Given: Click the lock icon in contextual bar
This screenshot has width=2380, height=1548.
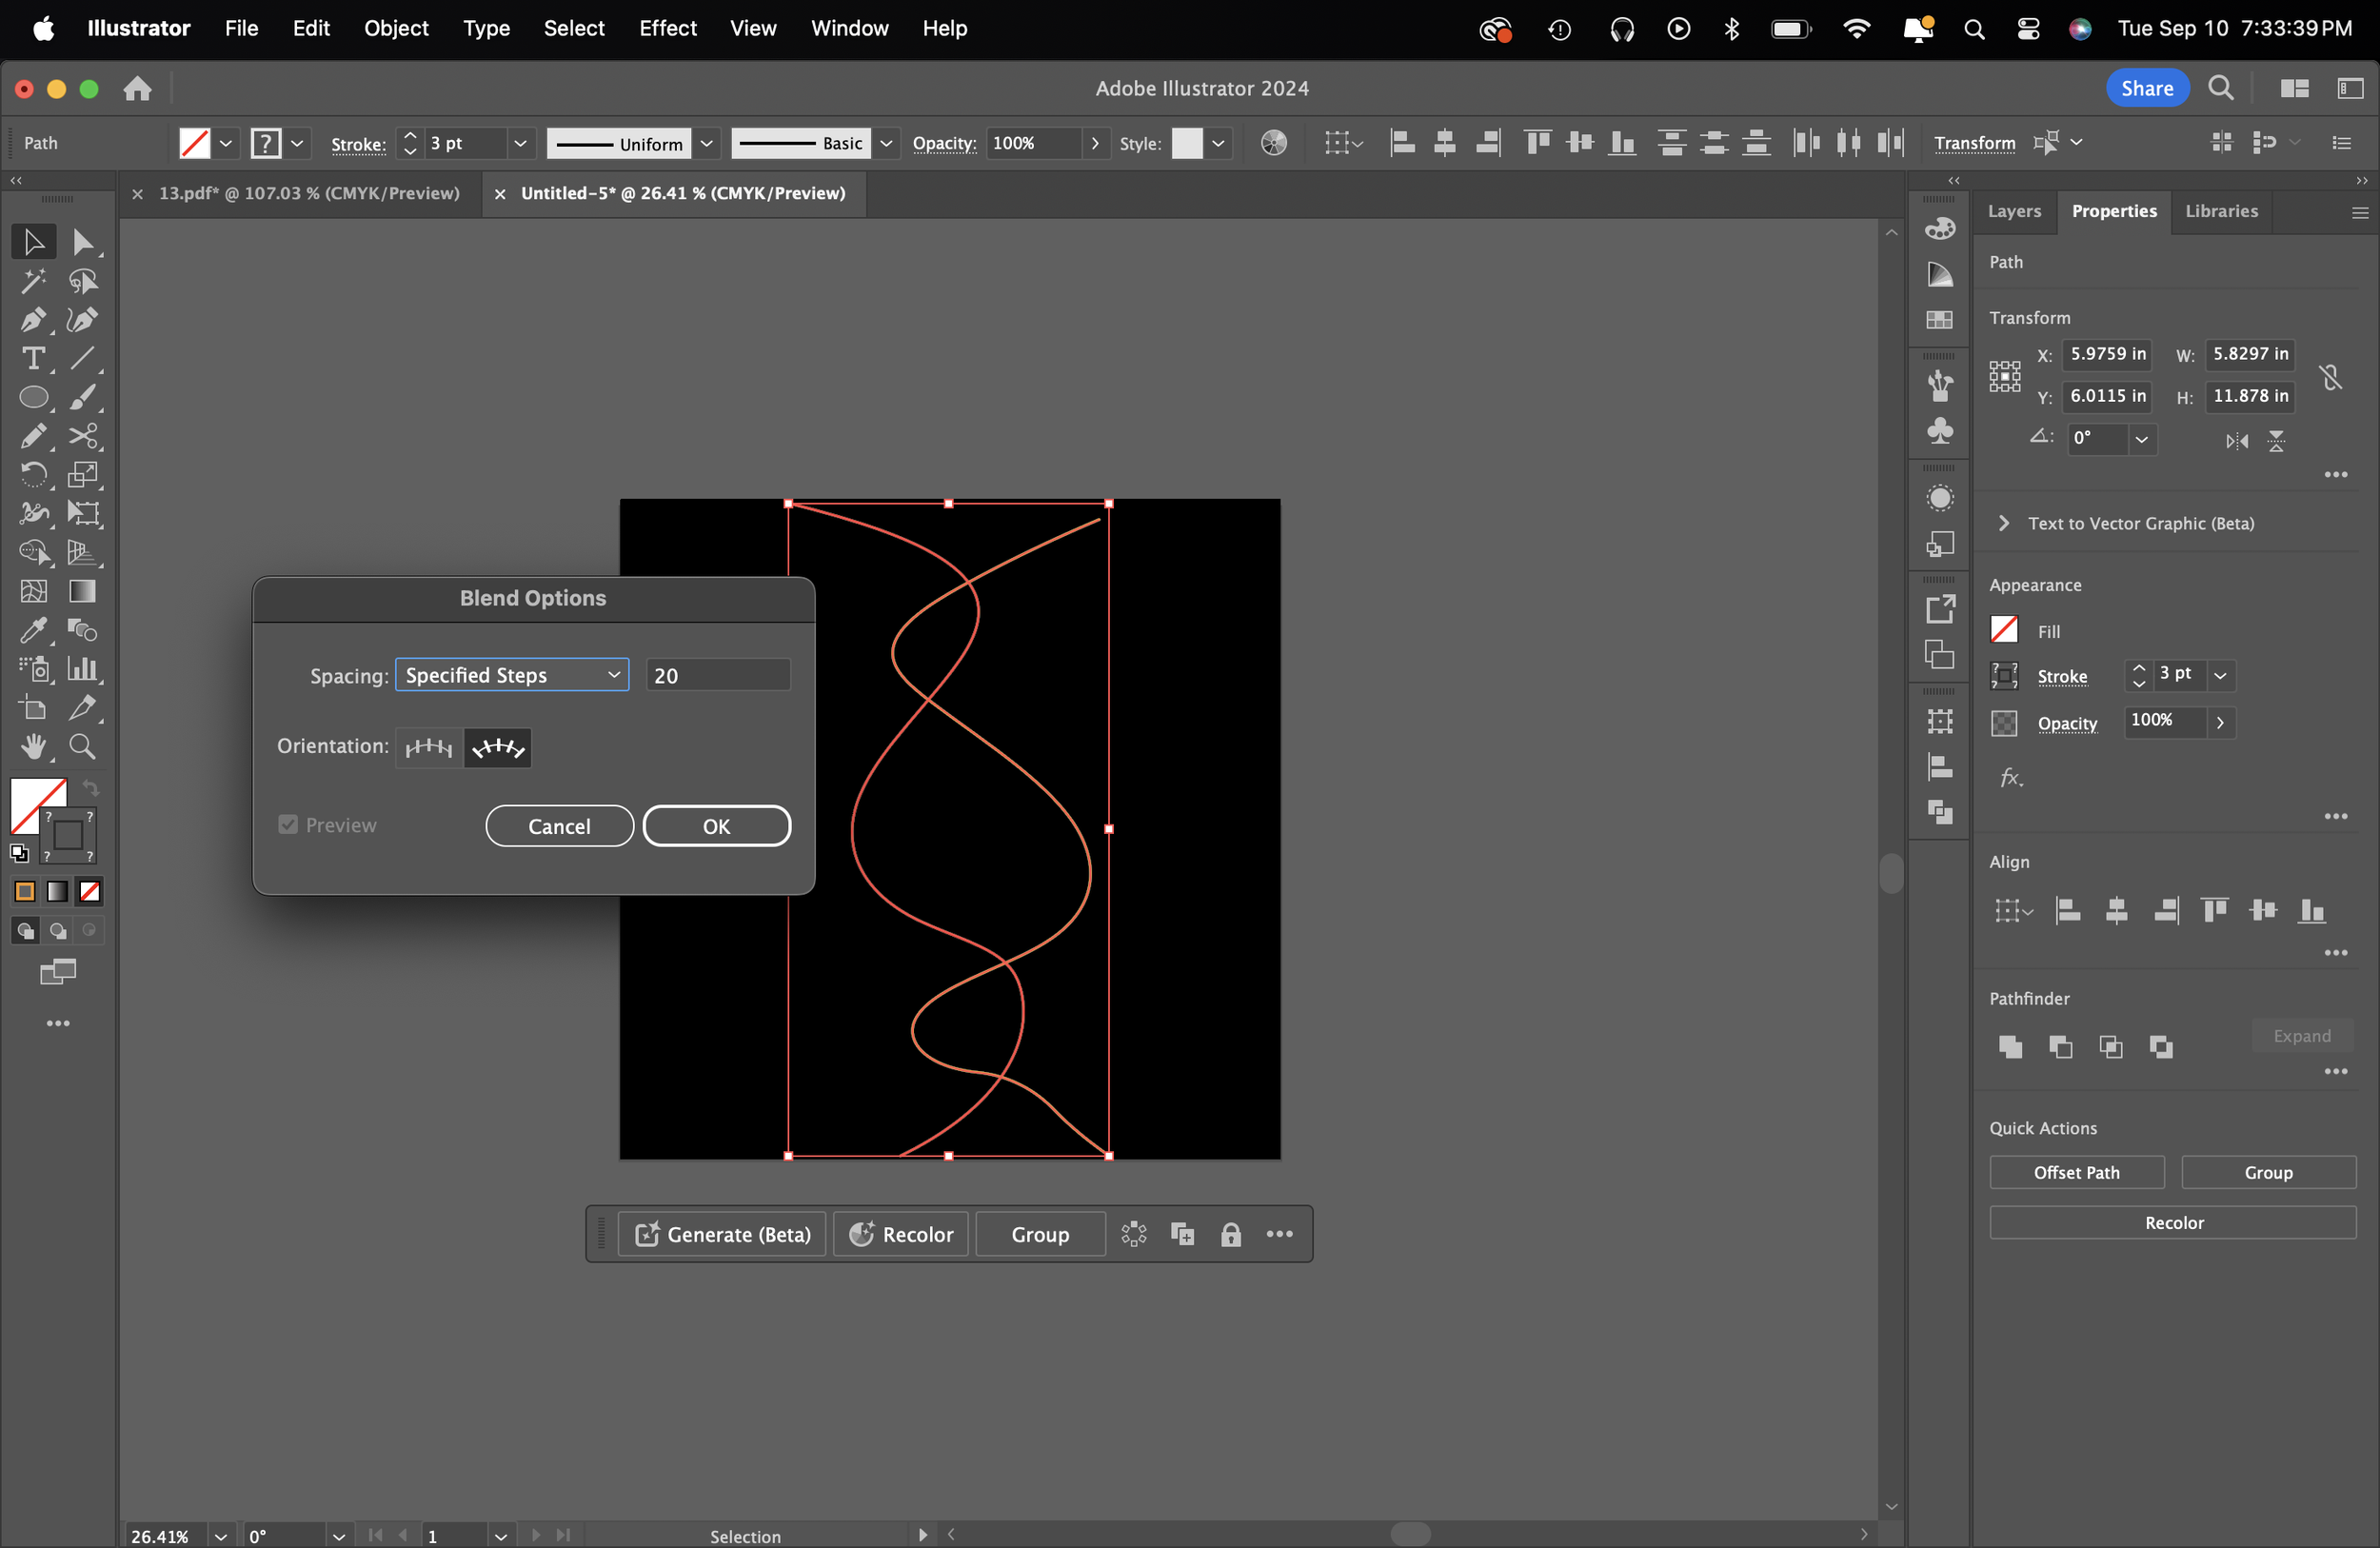Looking at the screenshot, I should (x=1231, y=1234).
